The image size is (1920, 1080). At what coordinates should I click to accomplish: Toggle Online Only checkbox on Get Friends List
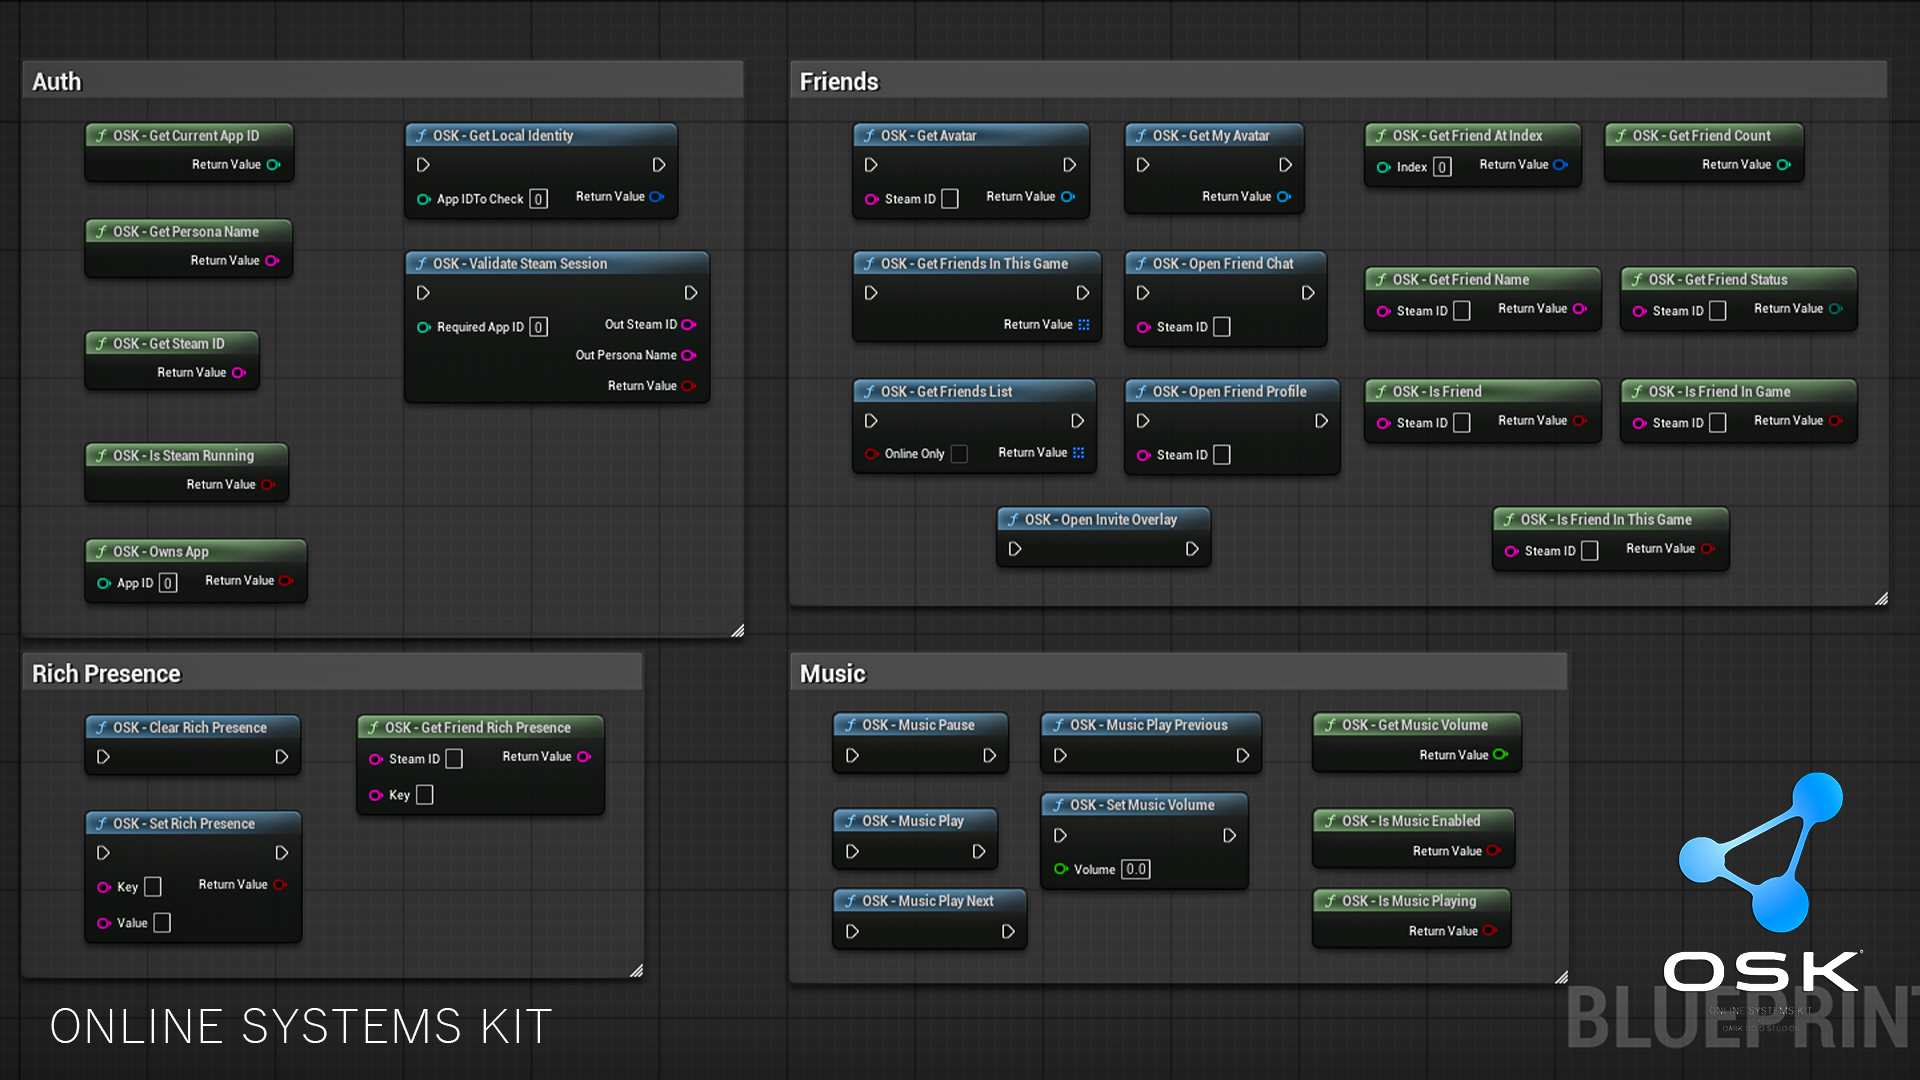959,454
